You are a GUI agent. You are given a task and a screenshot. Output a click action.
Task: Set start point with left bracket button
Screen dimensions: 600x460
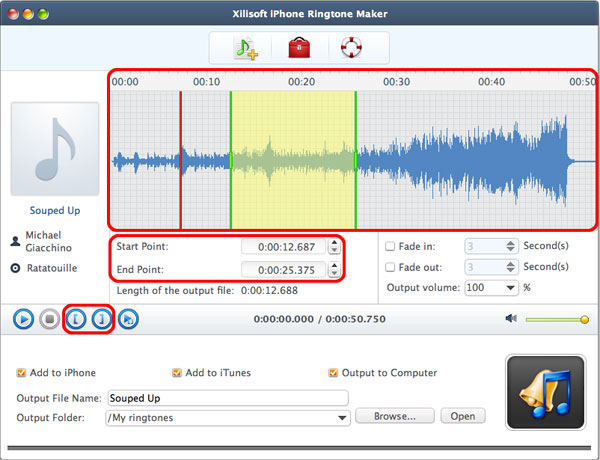[75, 319]
